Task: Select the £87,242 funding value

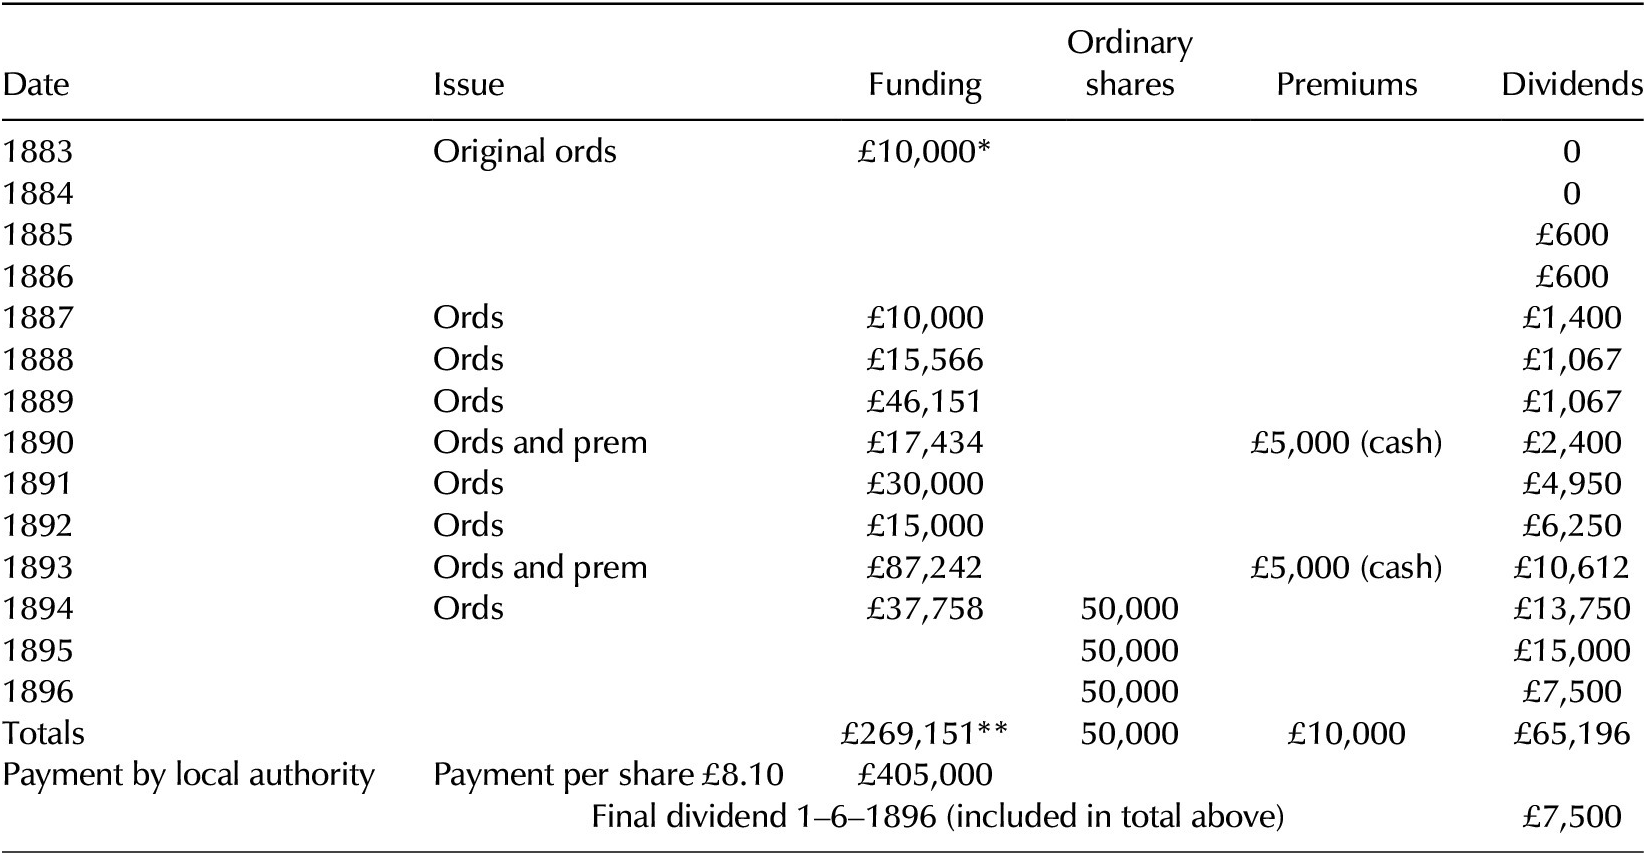Action: coord(925,568)
